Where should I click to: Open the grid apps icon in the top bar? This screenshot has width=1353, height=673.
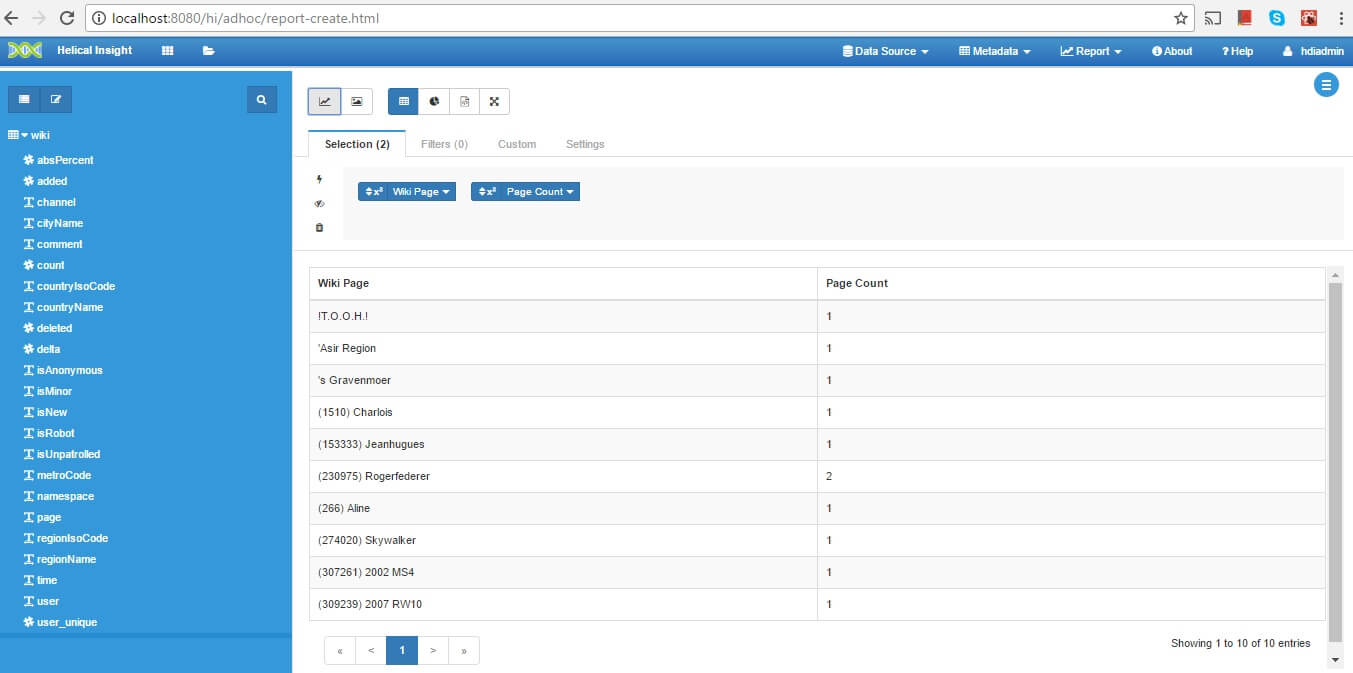tap(167, 50)
